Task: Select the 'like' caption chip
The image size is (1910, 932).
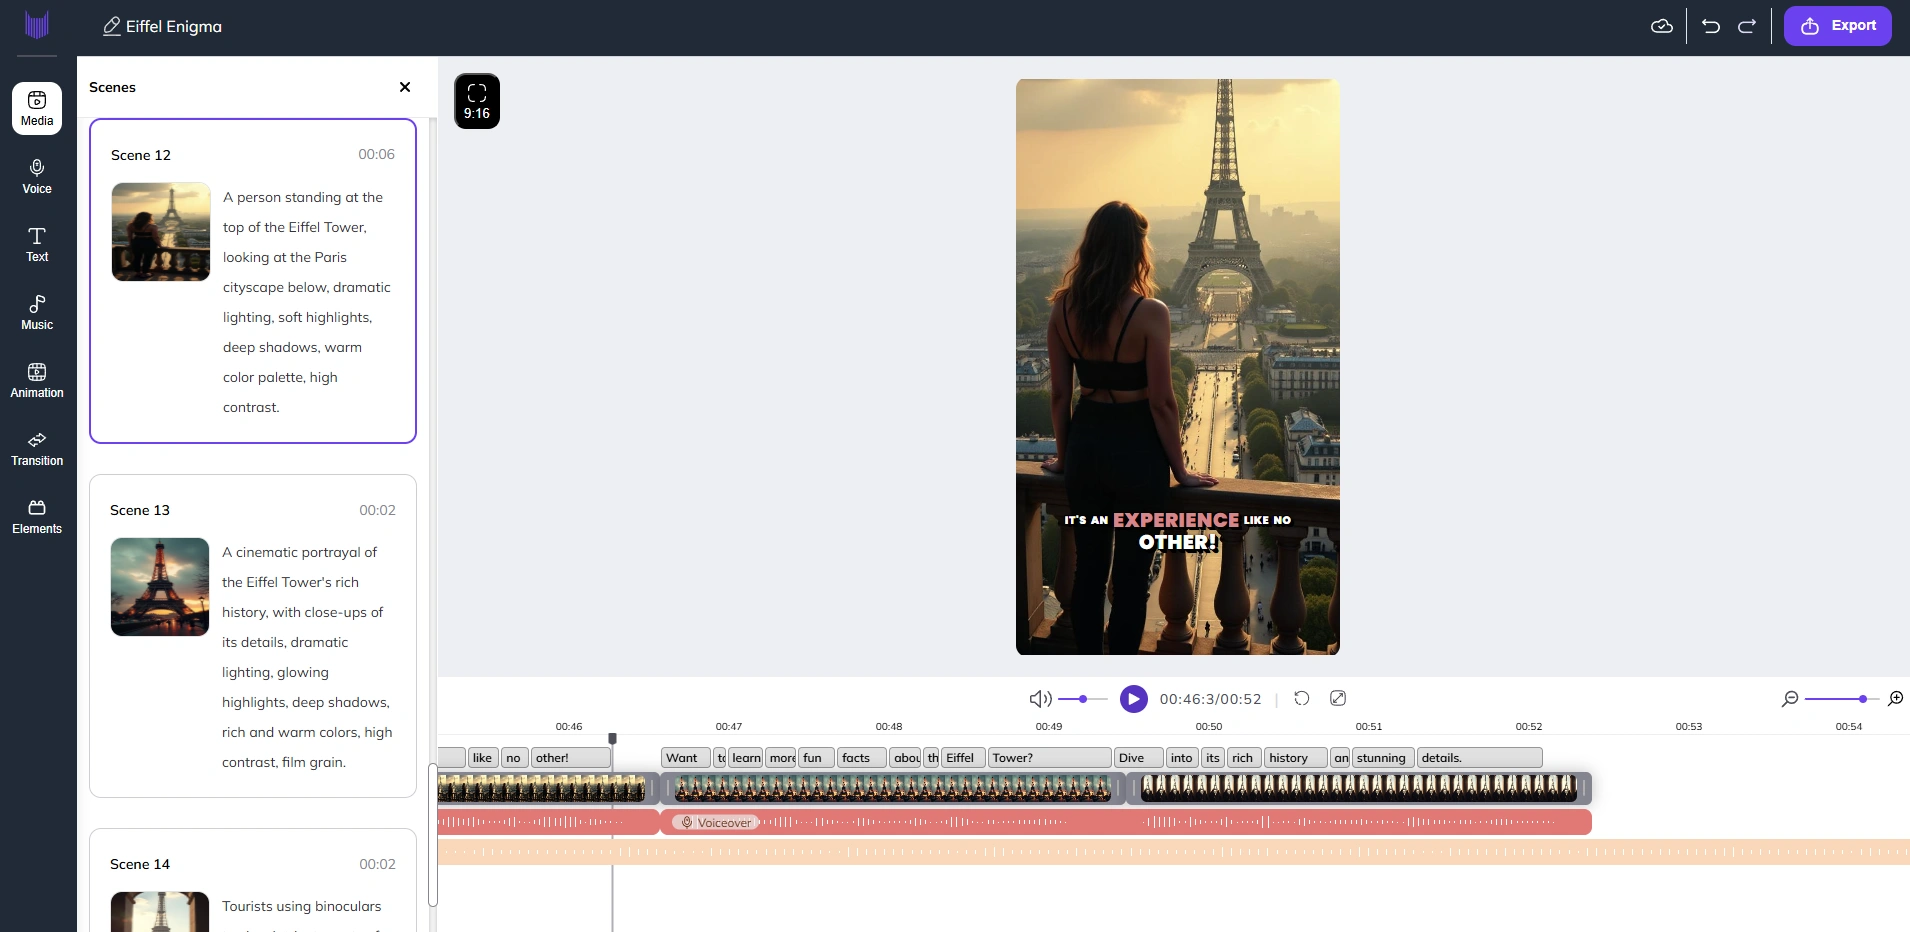Action: coord(483,758)
